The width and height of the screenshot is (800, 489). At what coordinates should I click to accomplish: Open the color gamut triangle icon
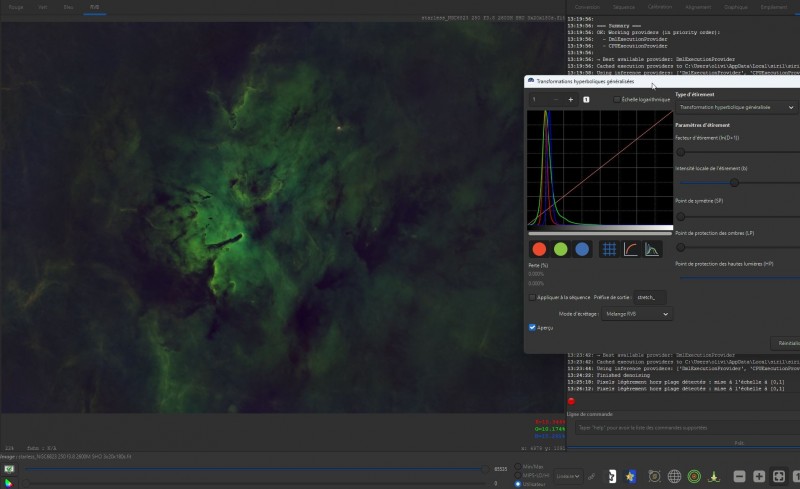click(9, 483)
